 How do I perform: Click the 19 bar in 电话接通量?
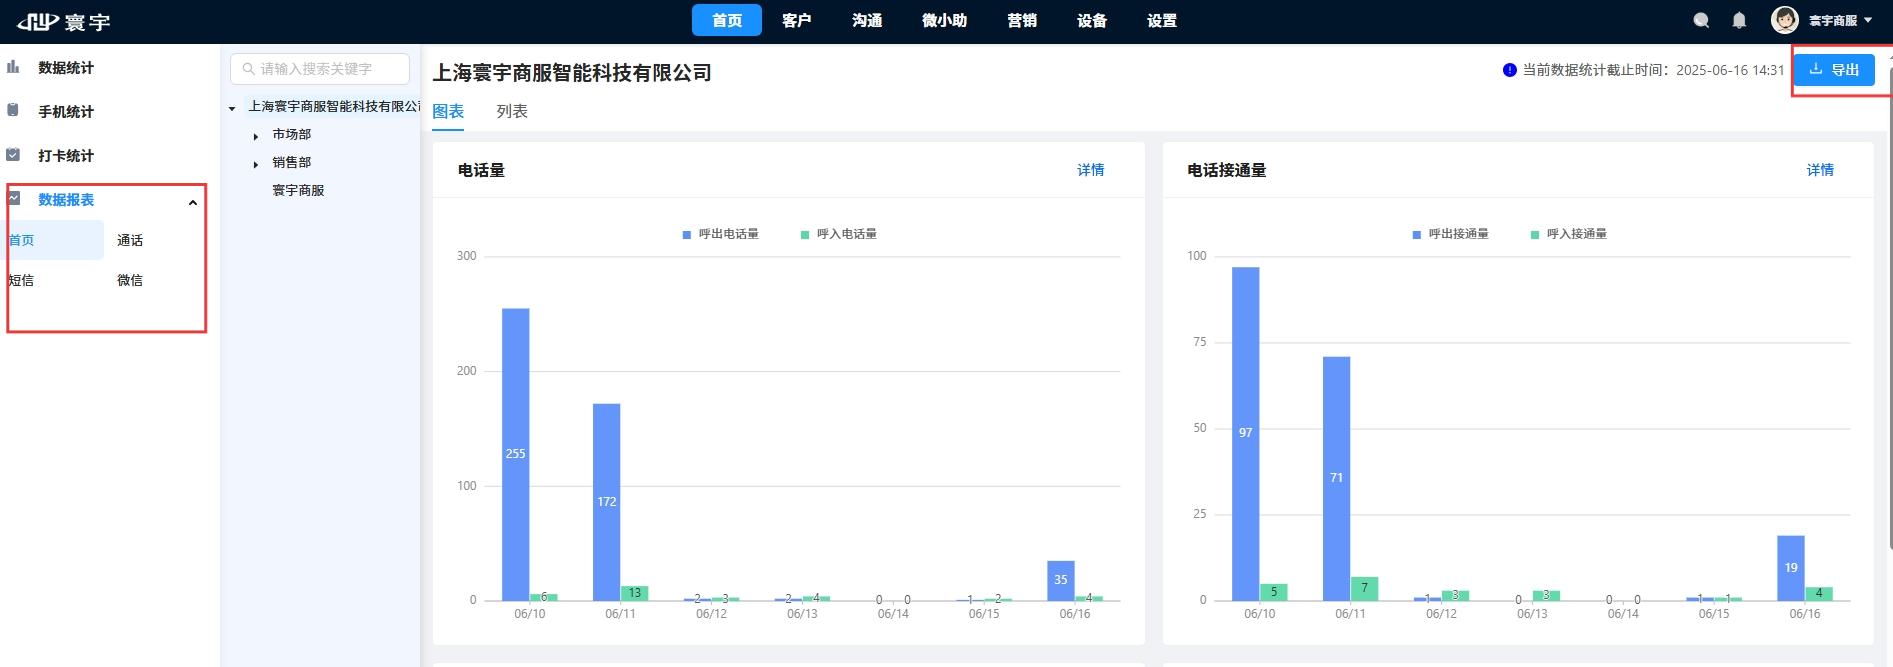[x=1790, y=568]
